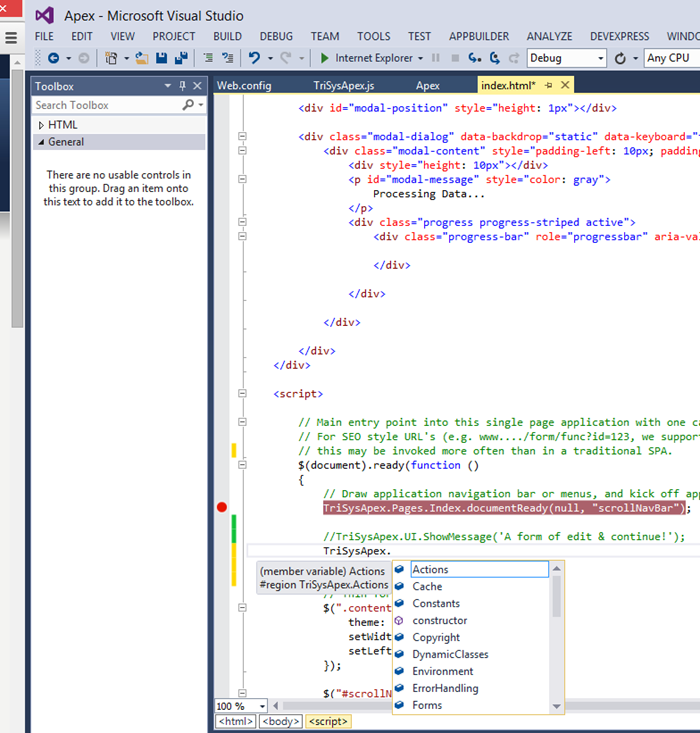Open the DEVEXPRESS menu
The height and width of the screenshot is (733, 700).
(x=620, y=36)
